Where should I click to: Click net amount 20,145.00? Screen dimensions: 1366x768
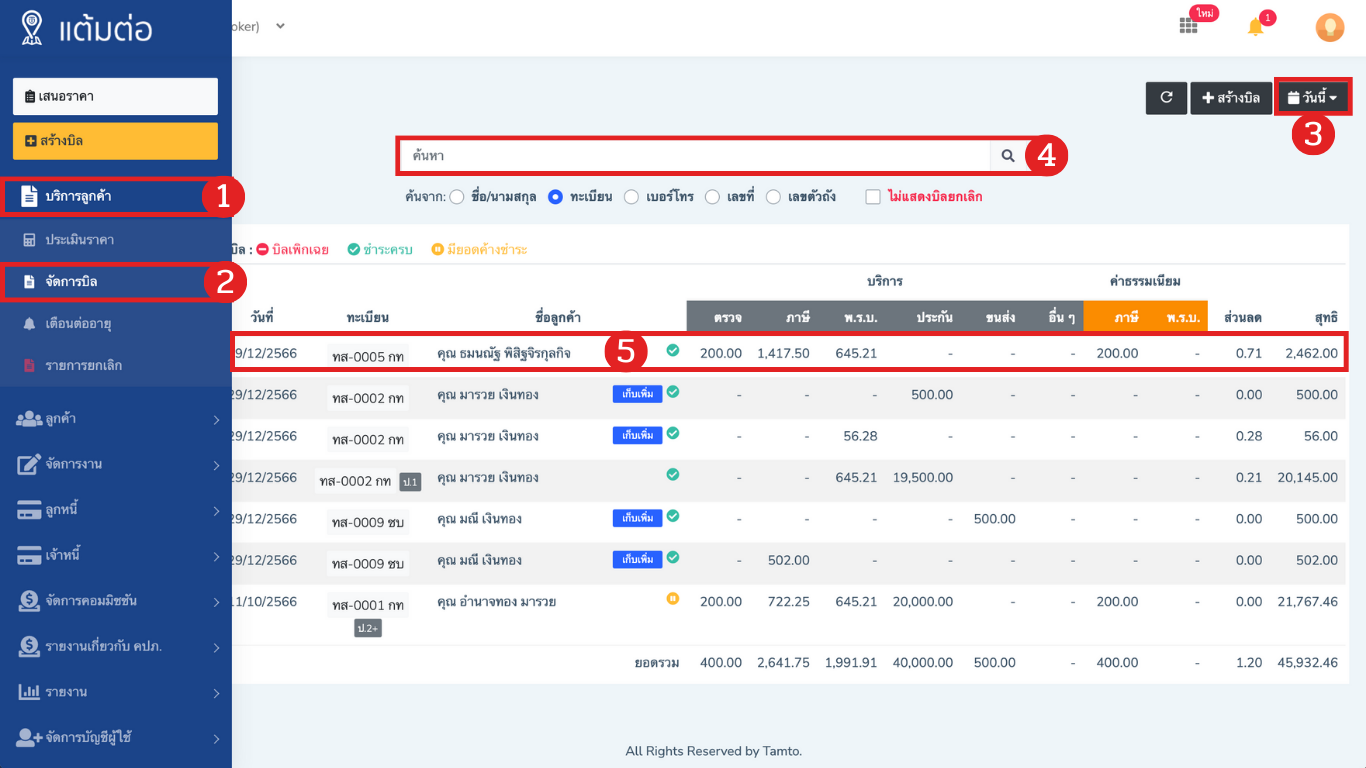[x=1307, y=477]
